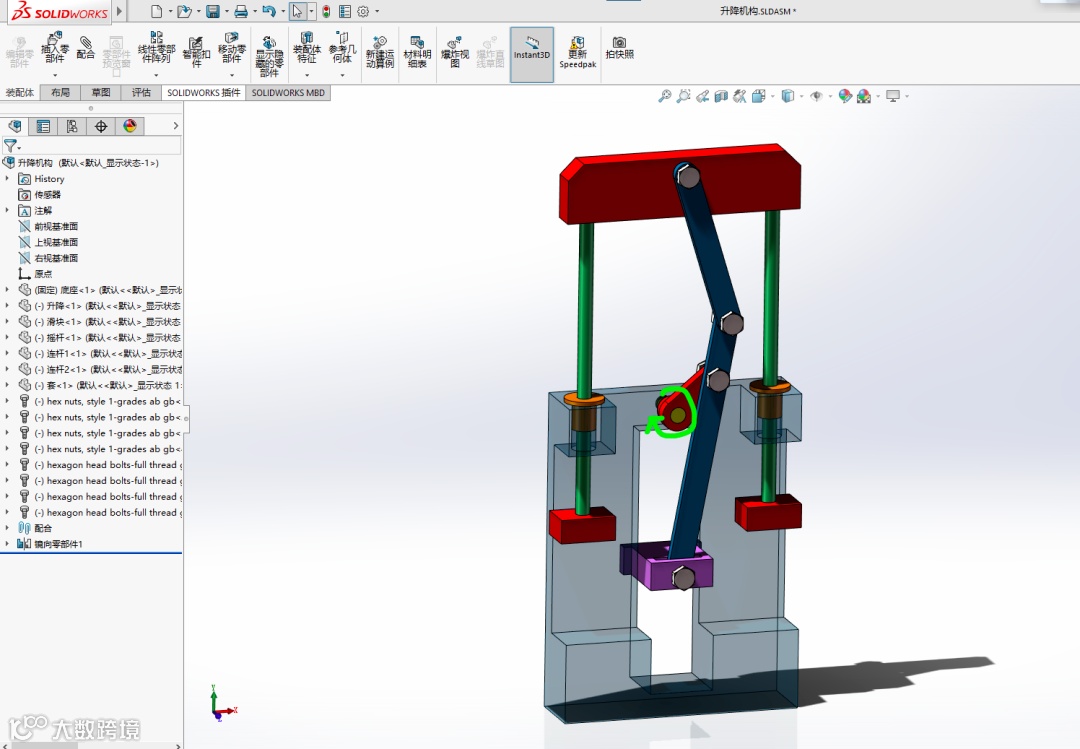Click the 参考几何体 Reference Geometry tool
The height and width of the screenshot is (749, 1080).
tap(342, 48)
